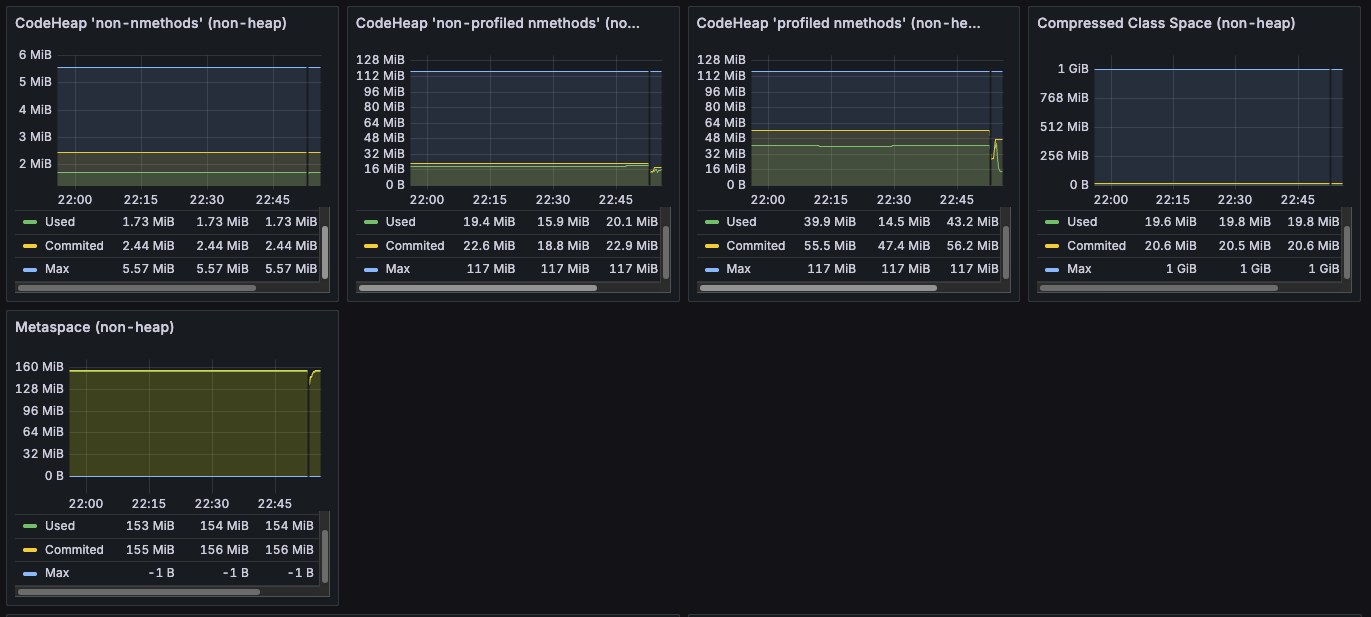Click horizontal scrollbar under non-profiled nmethods legend
1371x617 pixels.
click(478, 288)
